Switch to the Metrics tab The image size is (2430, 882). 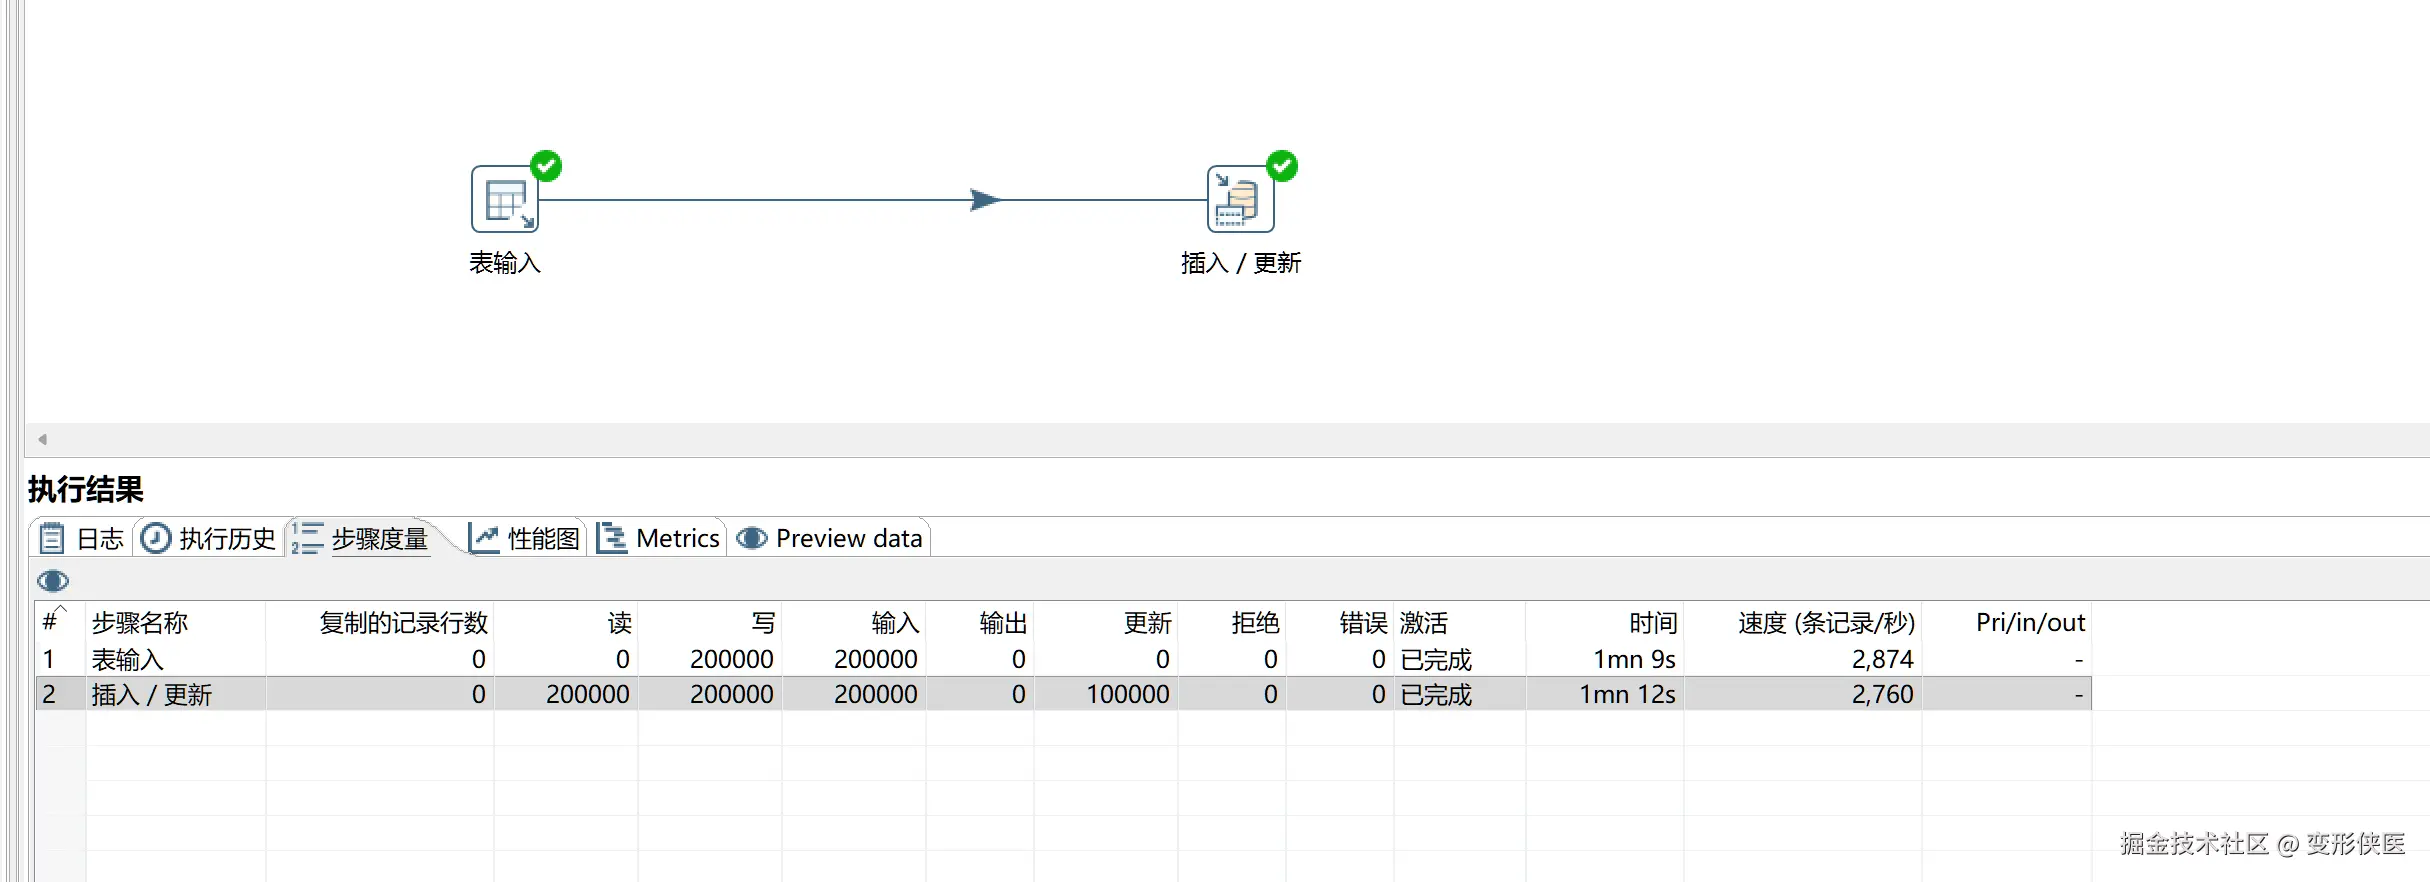(x=659, y=539)
